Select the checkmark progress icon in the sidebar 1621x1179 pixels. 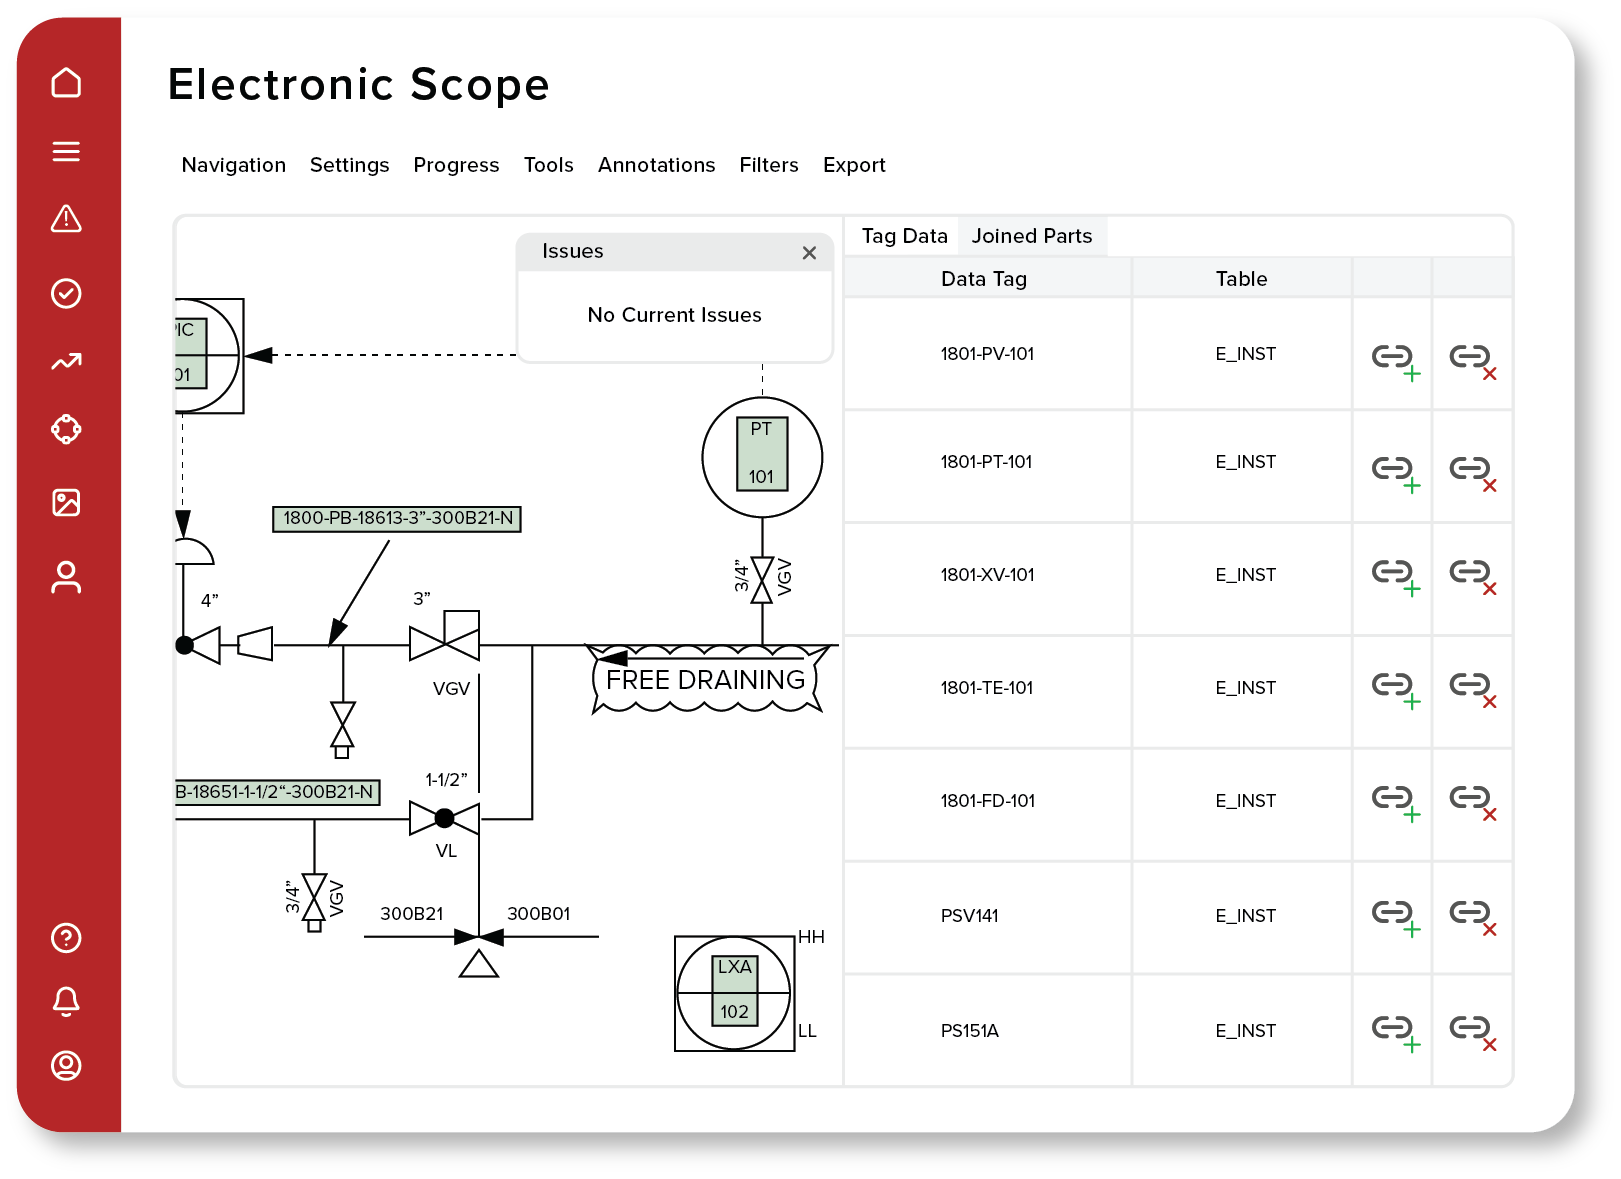pos(66,291)
